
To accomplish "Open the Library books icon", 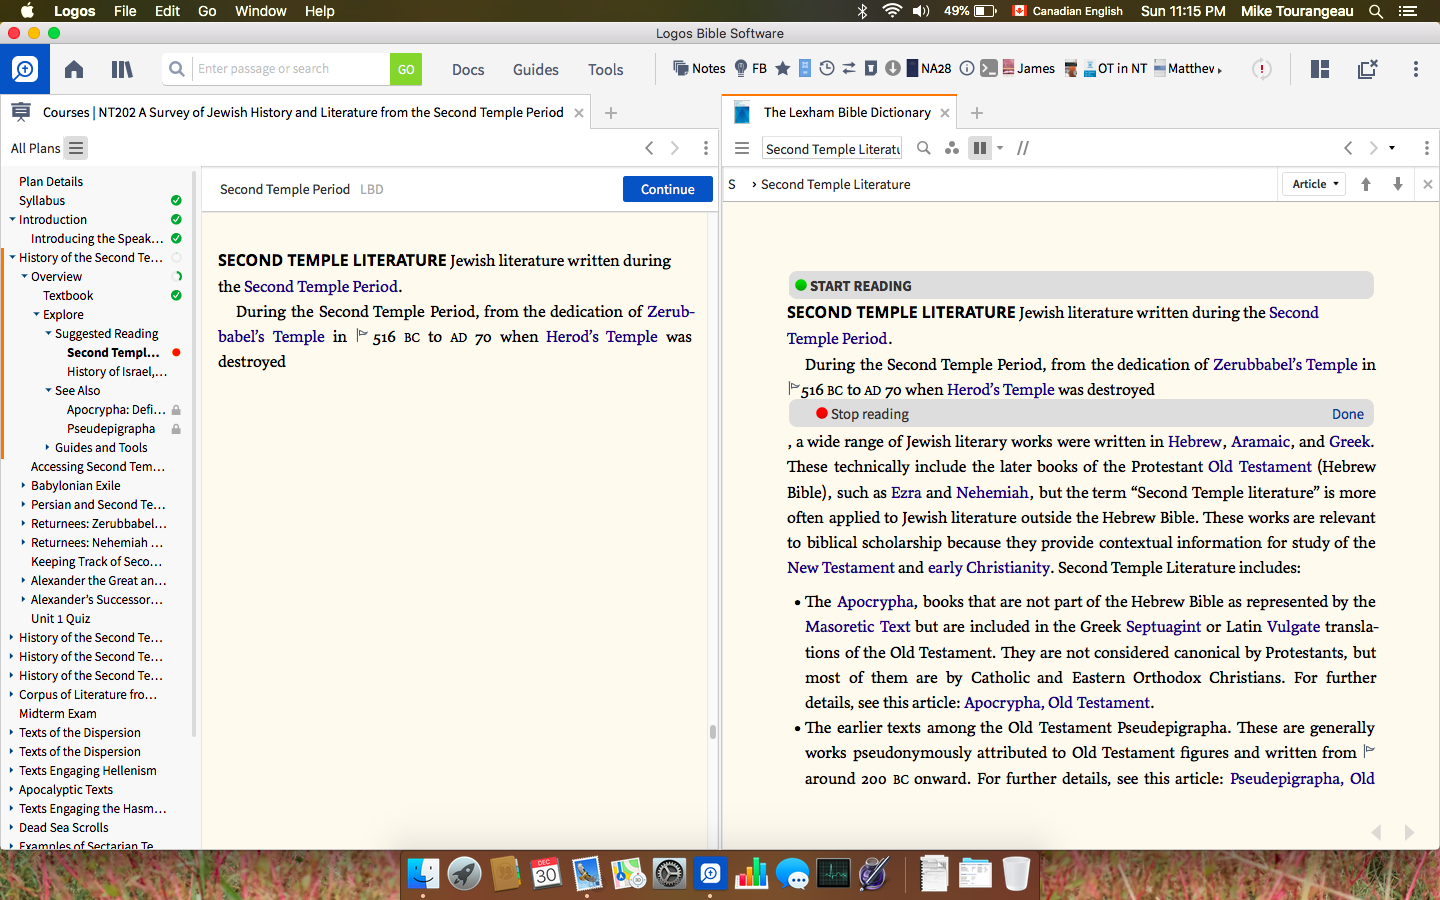I will 122,69.
